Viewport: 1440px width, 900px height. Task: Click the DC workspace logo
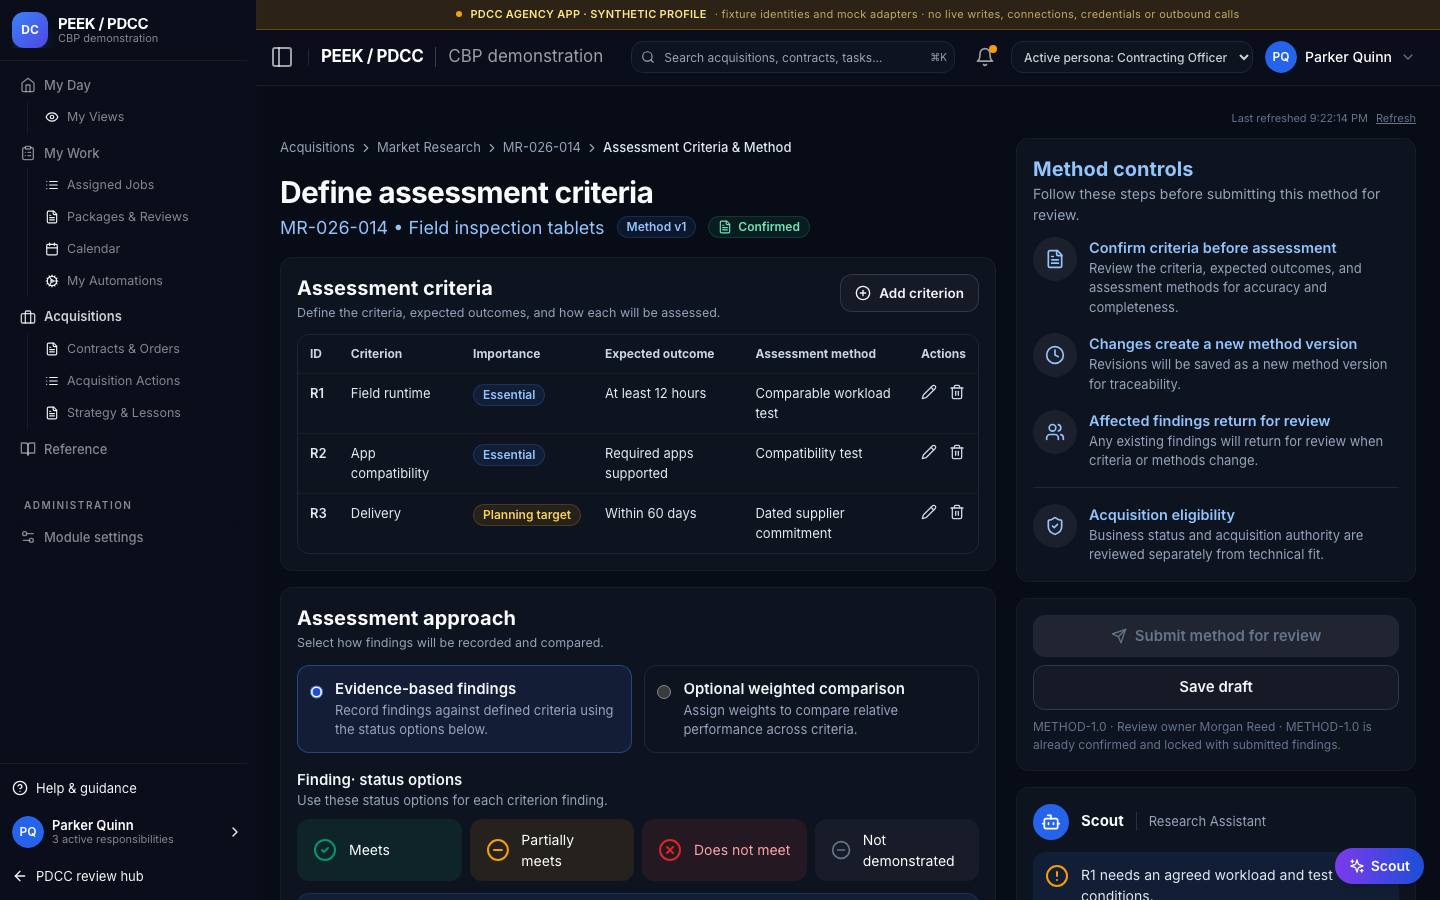point(30,30)
